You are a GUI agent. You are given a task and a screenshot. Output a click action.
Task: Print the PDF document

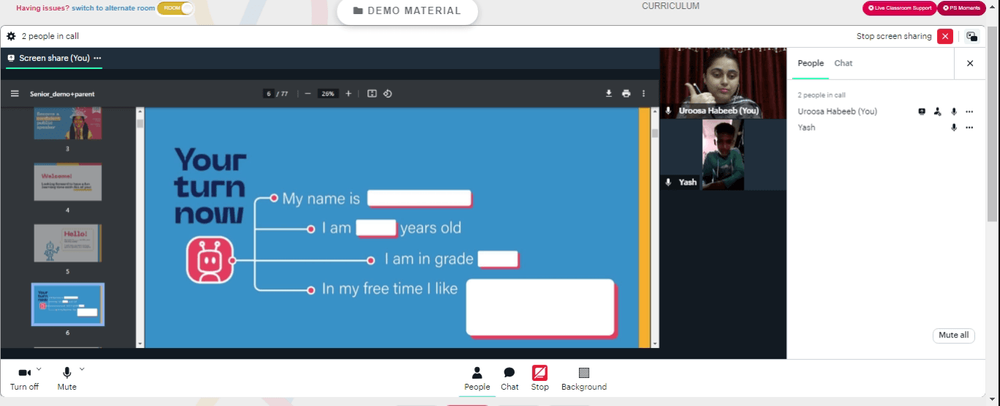pyautogui.click(x=626, y=94)
